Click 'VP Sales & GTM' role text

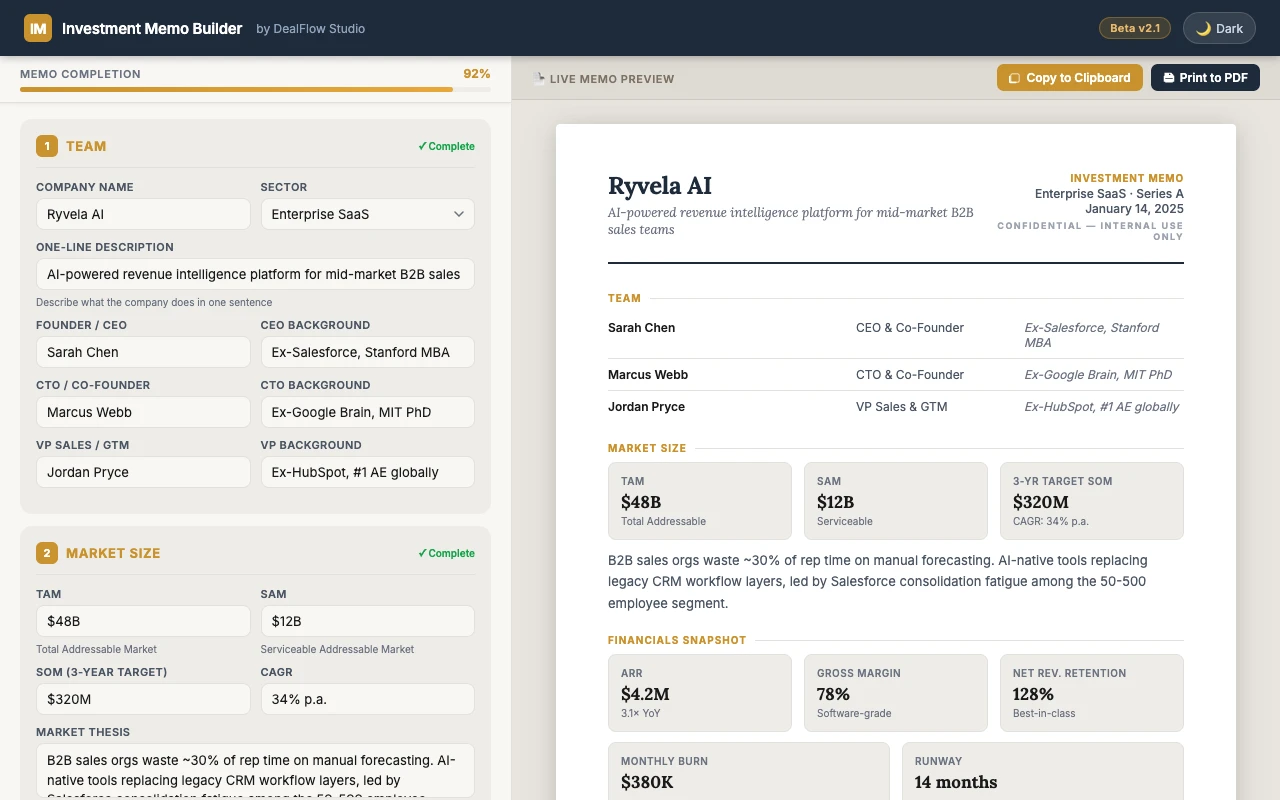(x=902, y=407)
